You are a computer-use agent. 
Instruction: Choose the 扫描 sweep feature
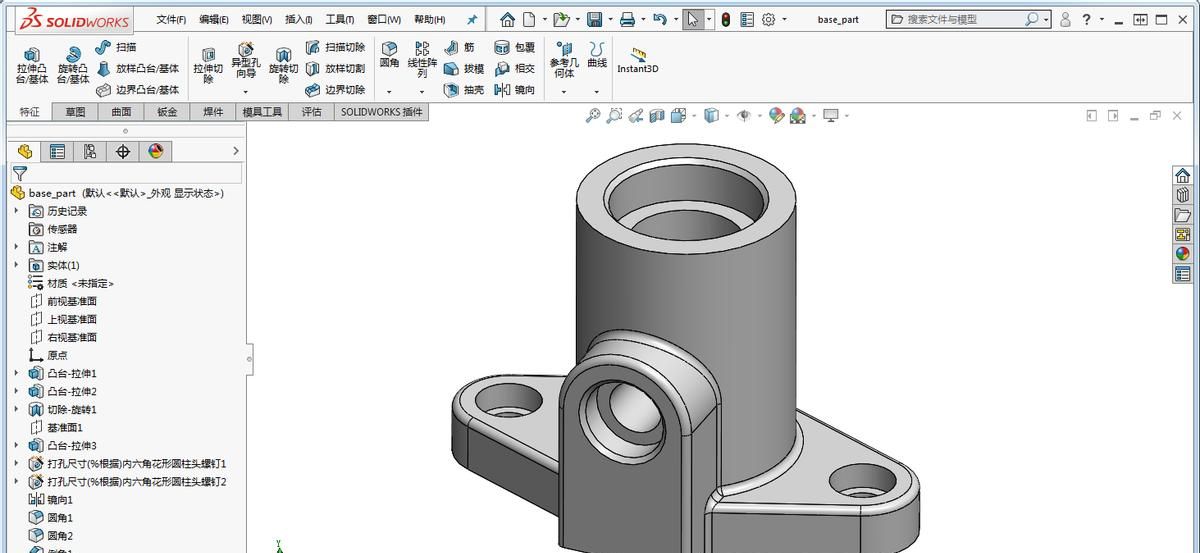pos(116,47)
